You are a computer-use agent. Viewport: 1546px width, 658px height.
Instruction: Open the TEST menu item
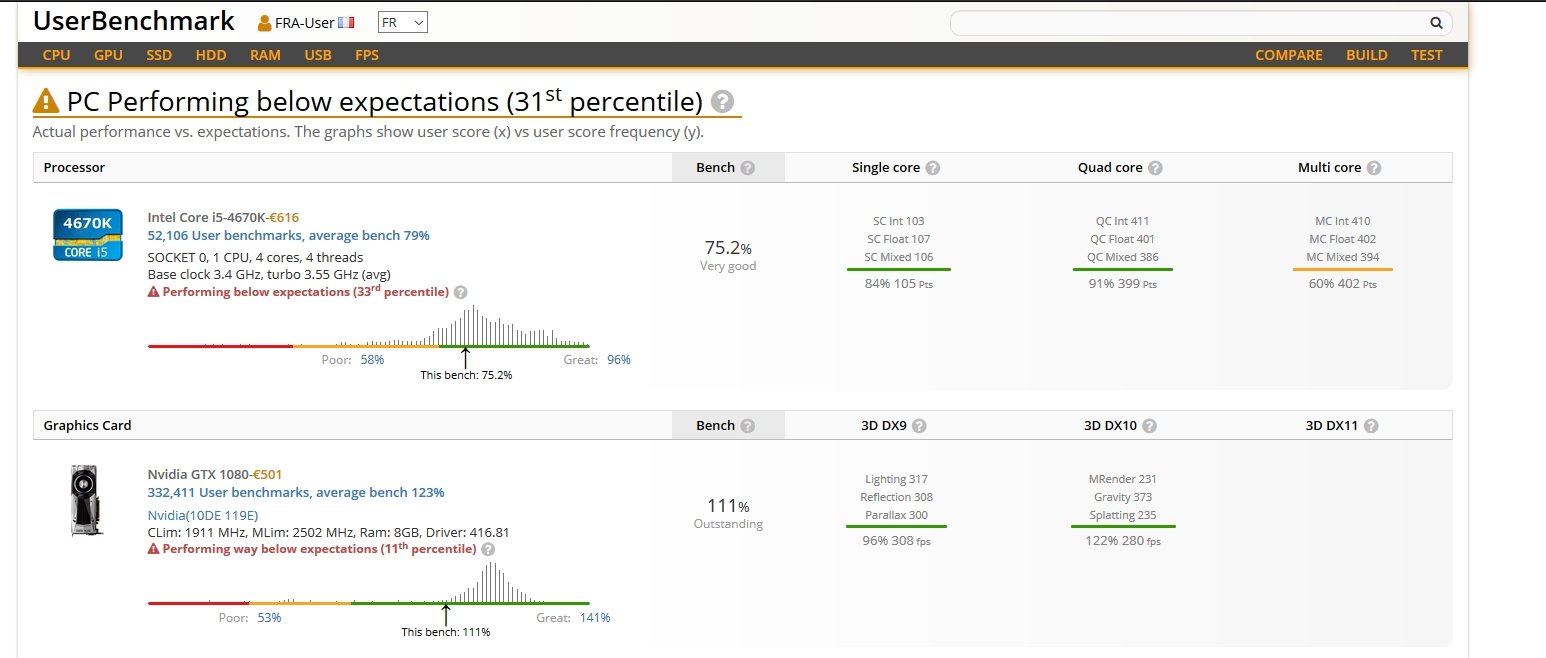(x=1427, y=56)
